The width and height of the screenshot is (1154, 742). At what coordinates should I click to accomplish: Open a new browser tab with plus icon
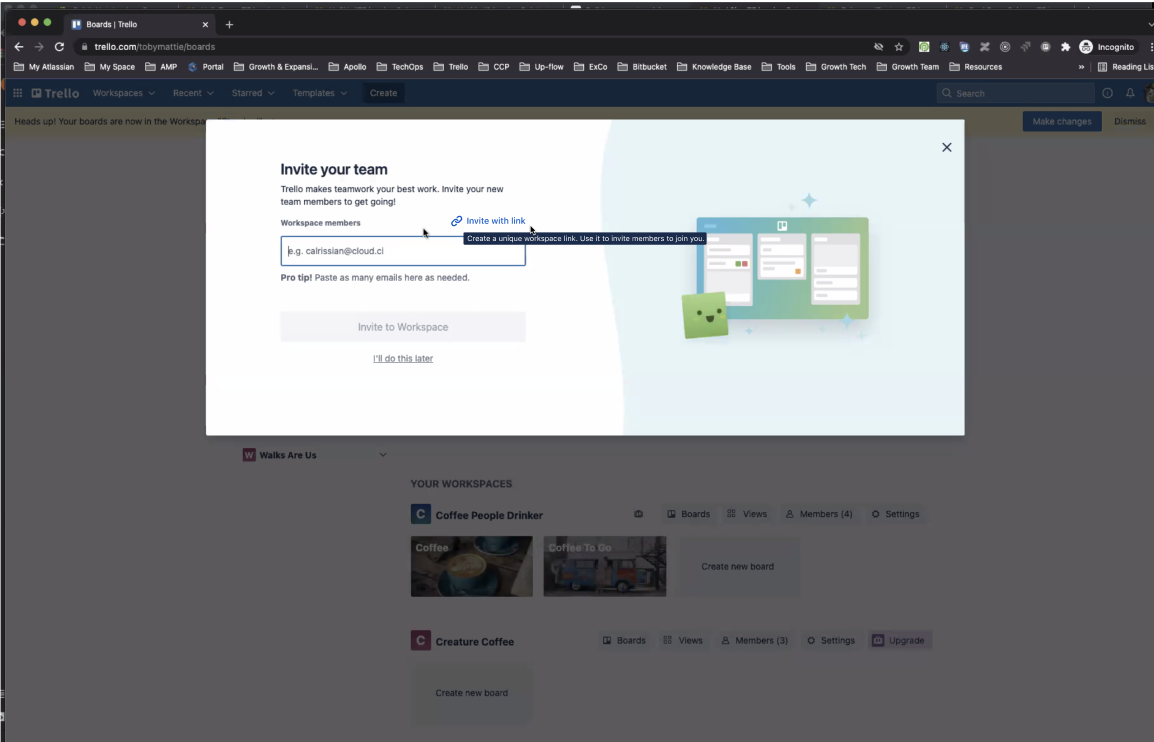pyautogui.click(x=229, y=24)
